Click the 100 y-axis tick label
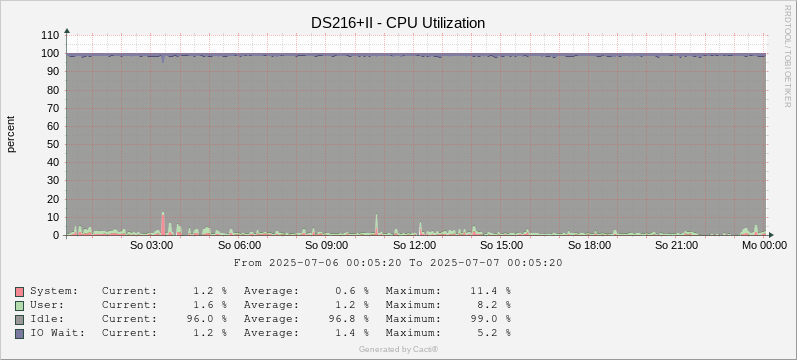The width and height of the screenshot is (797, 360). [x=51, y=53]
